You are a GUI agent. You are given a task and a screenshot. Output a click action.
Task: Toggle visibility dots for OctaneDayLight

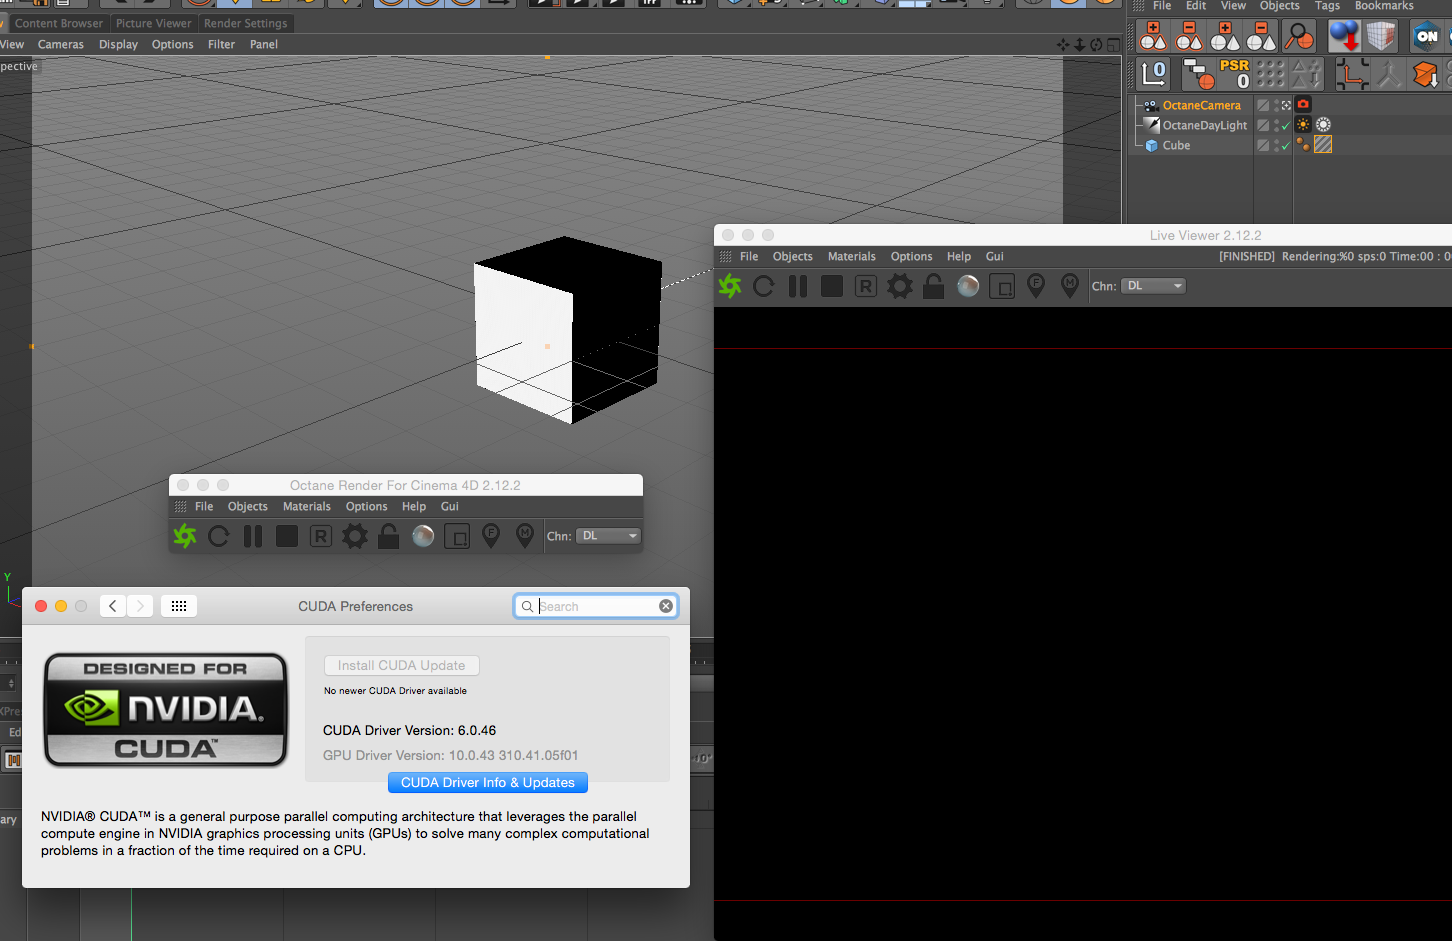[x=1276, y=125]
